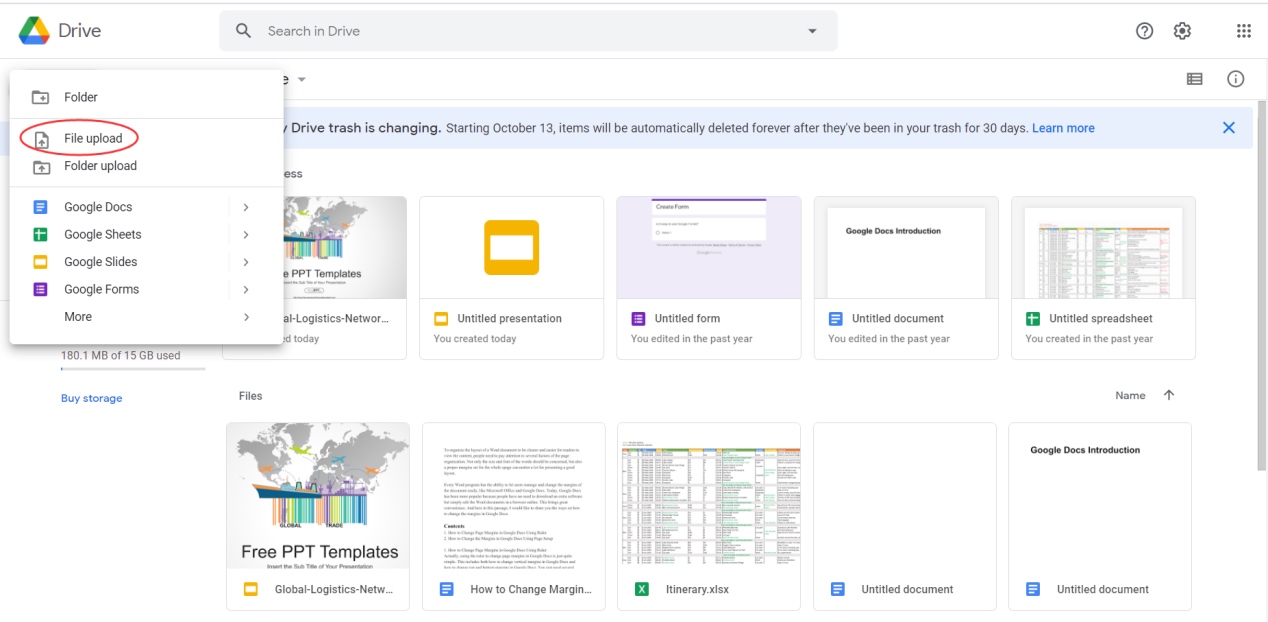Viewport: 1268px width, 622px height.
Task: Follow the Learn more link
Action: click(1063, 128)
